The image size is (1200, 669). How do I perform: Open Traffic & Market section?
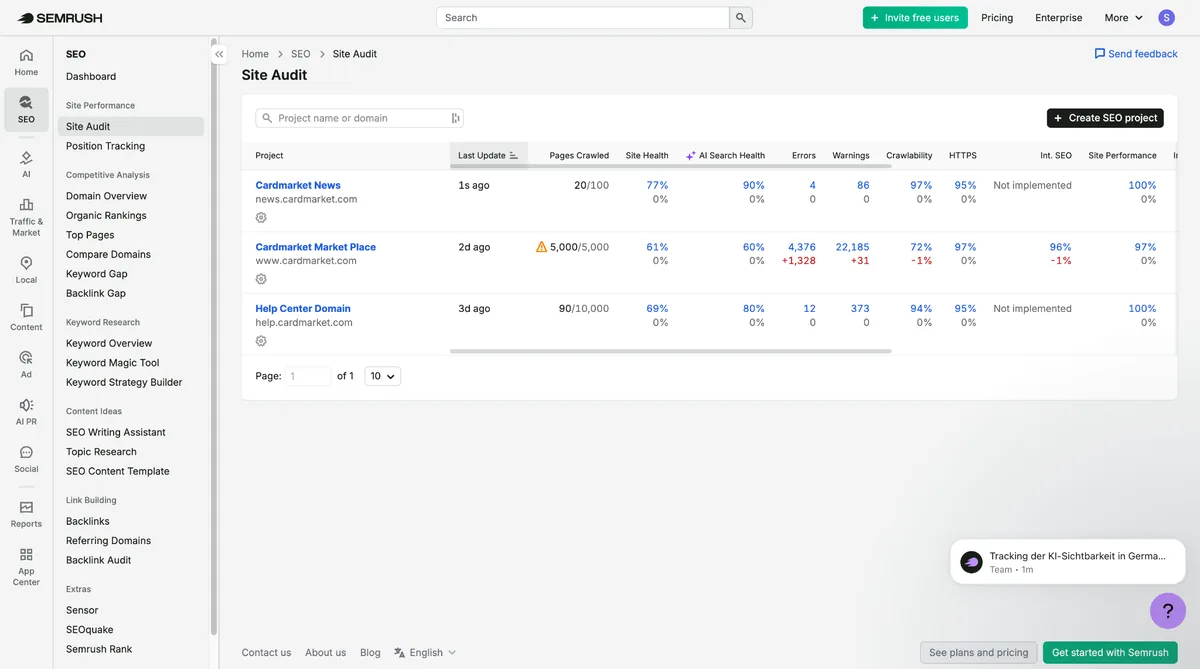[x=26, y=218]
